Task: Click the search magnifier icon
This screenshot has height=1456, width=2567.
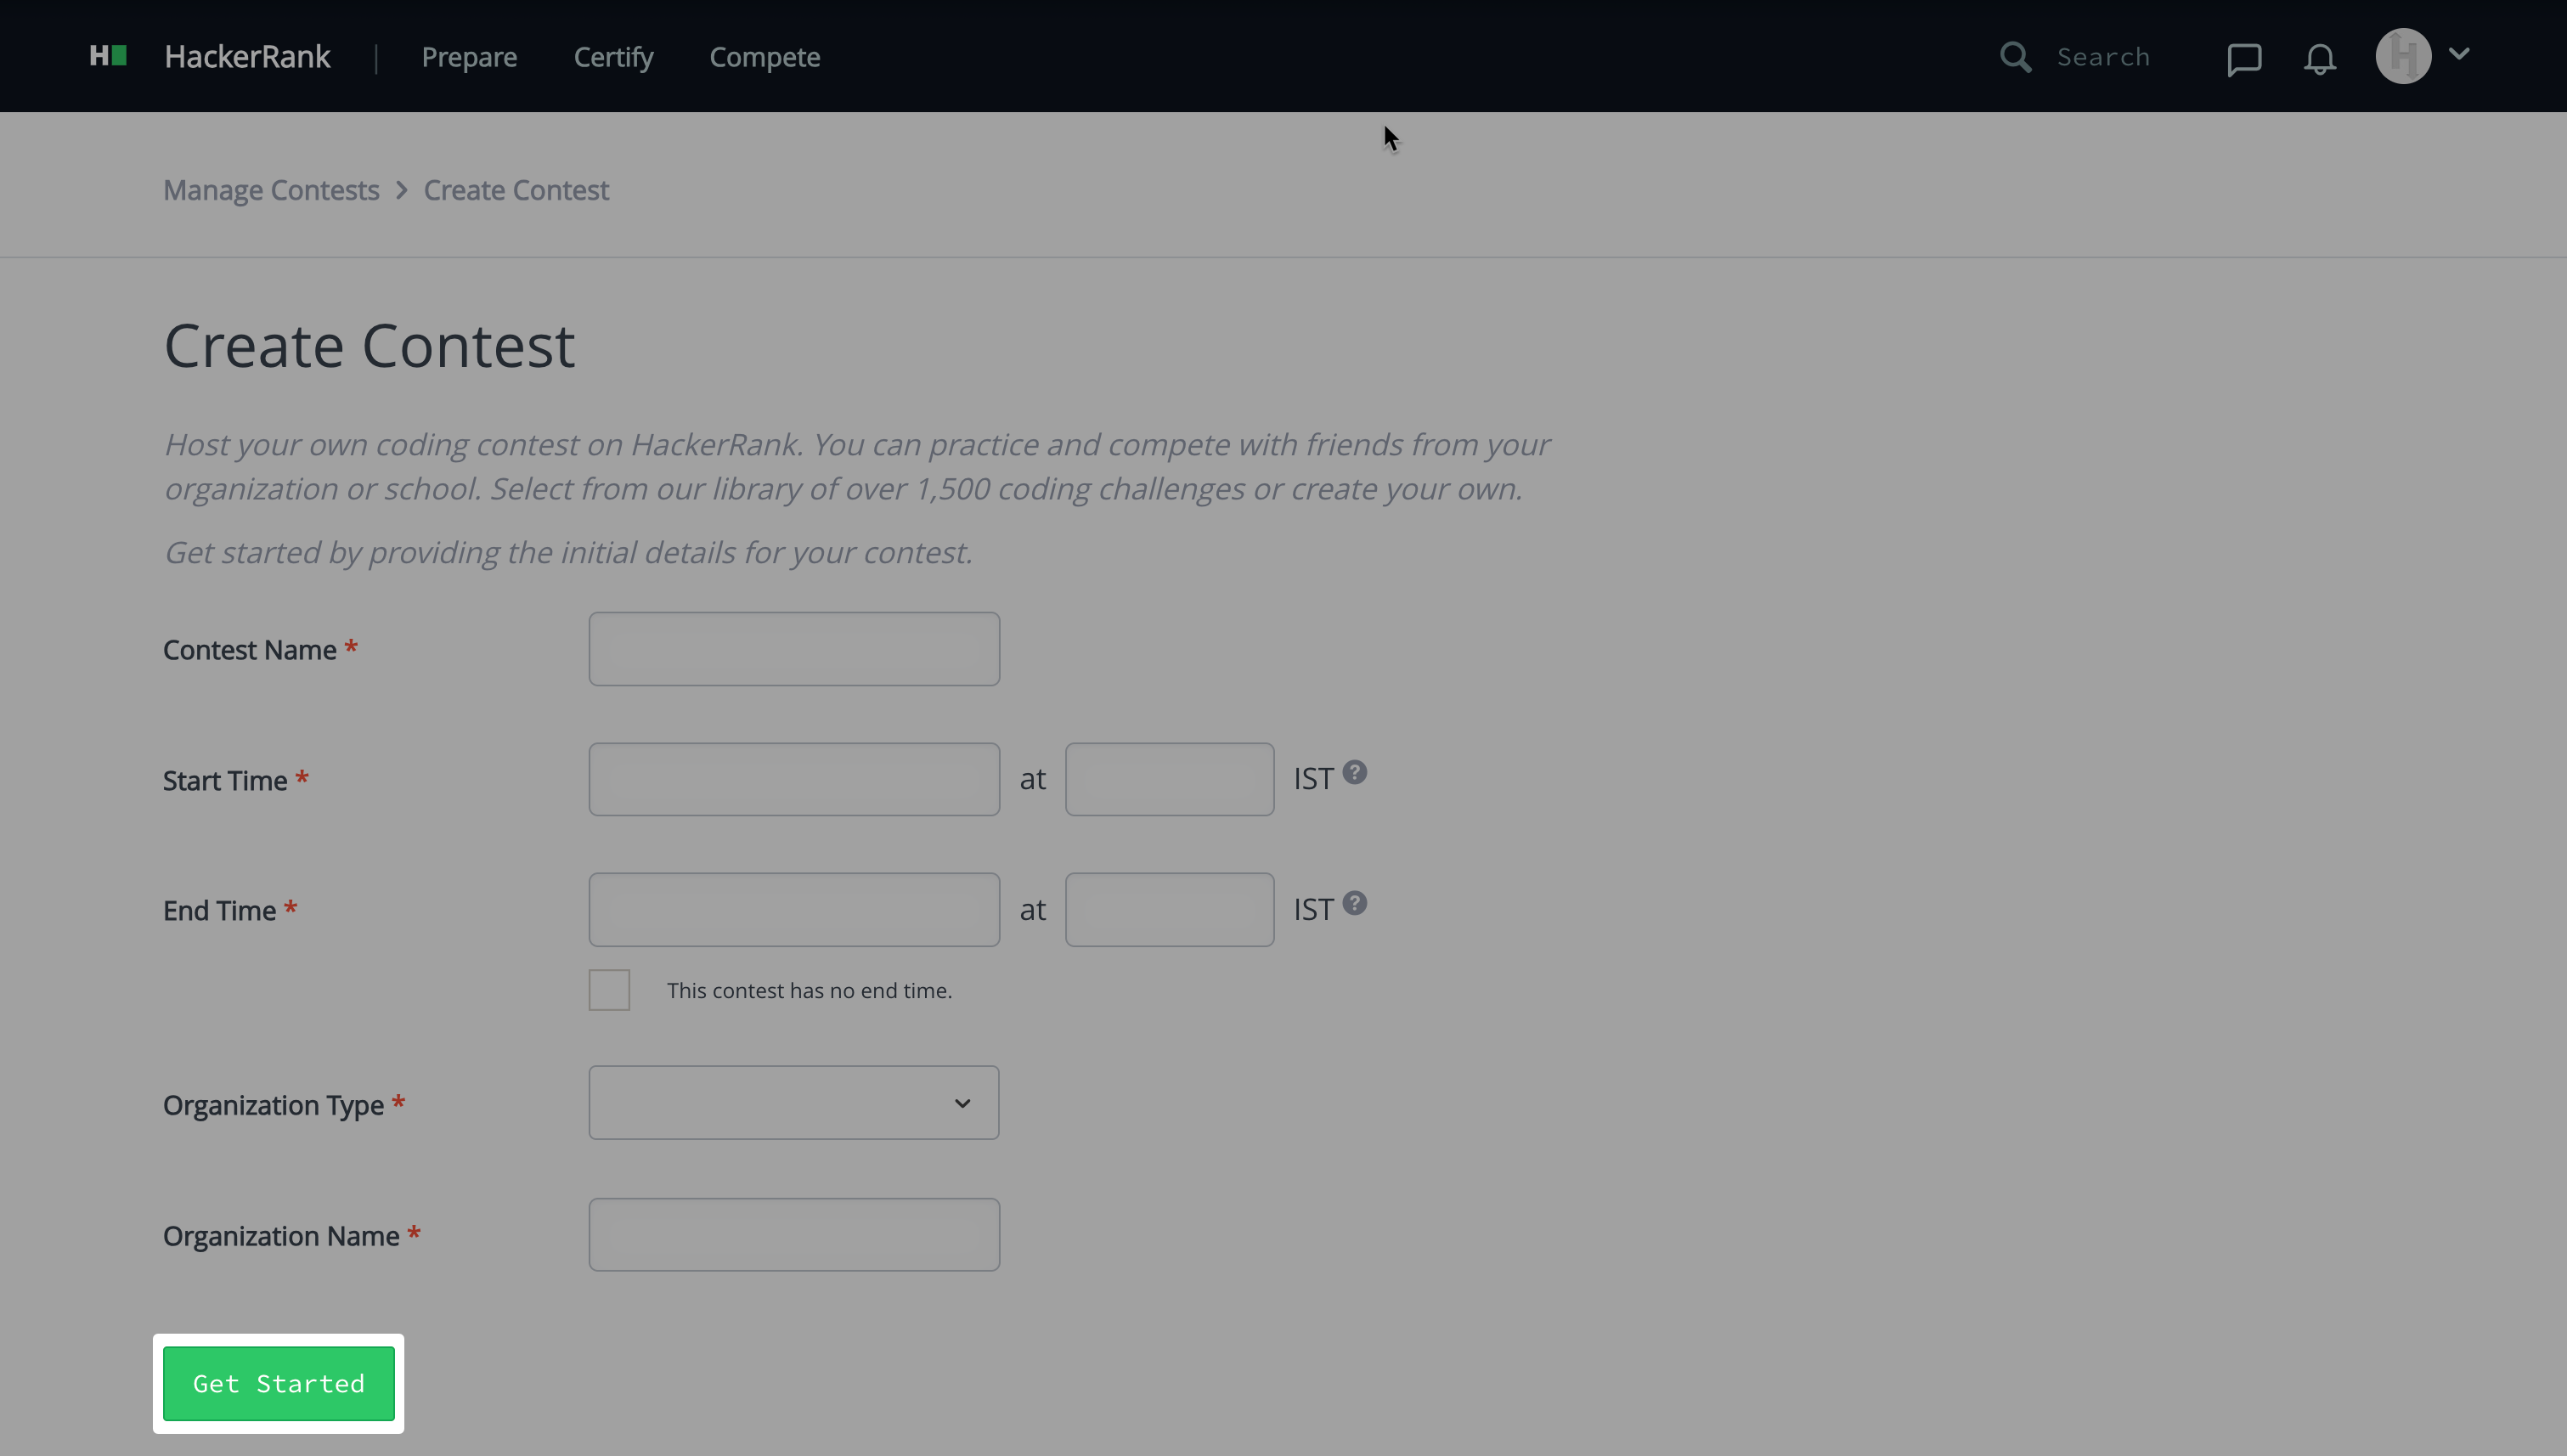Action: [x=2015, y=57]
